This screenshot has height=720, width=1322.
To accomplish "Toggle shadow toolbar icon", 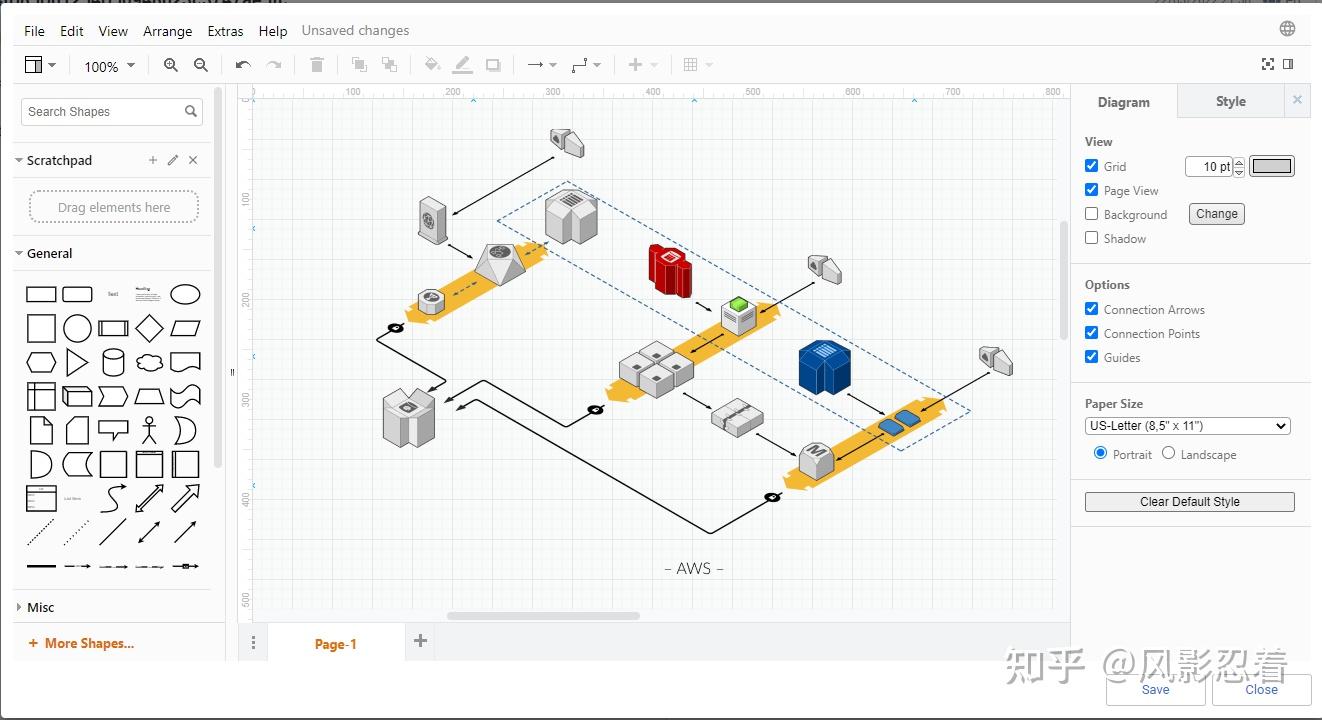I will pyautogui.click(x=493, y=65).
